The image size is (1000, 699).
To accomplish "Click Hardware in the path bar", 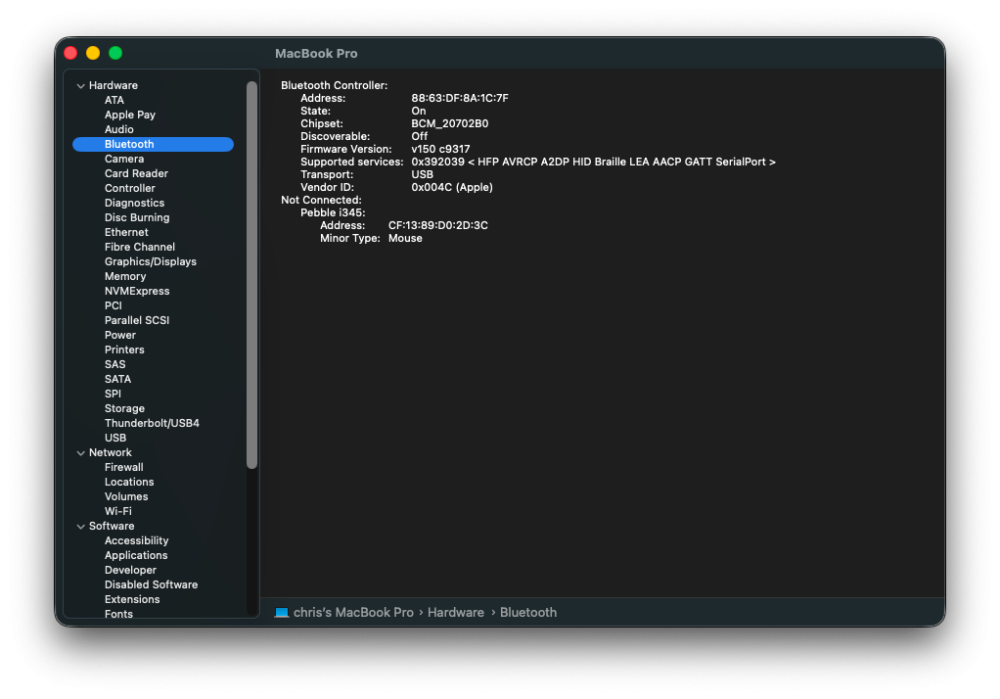I will pos(456,612).
